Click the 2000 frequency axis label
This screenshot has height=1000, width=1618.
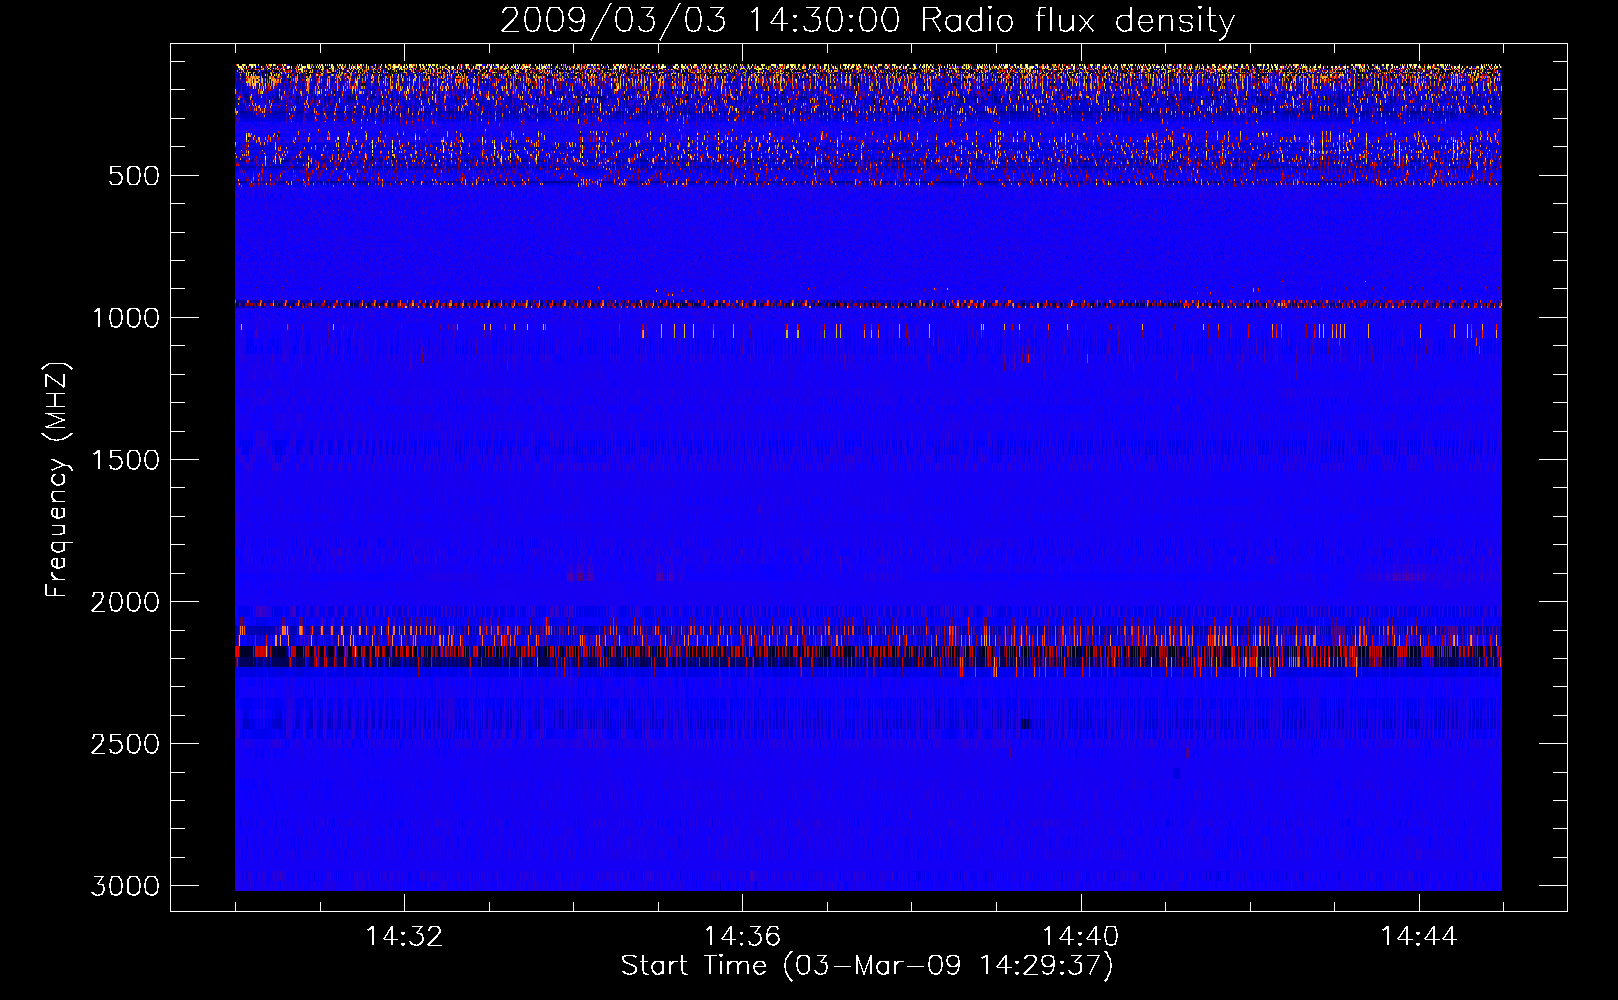point(125,602)
